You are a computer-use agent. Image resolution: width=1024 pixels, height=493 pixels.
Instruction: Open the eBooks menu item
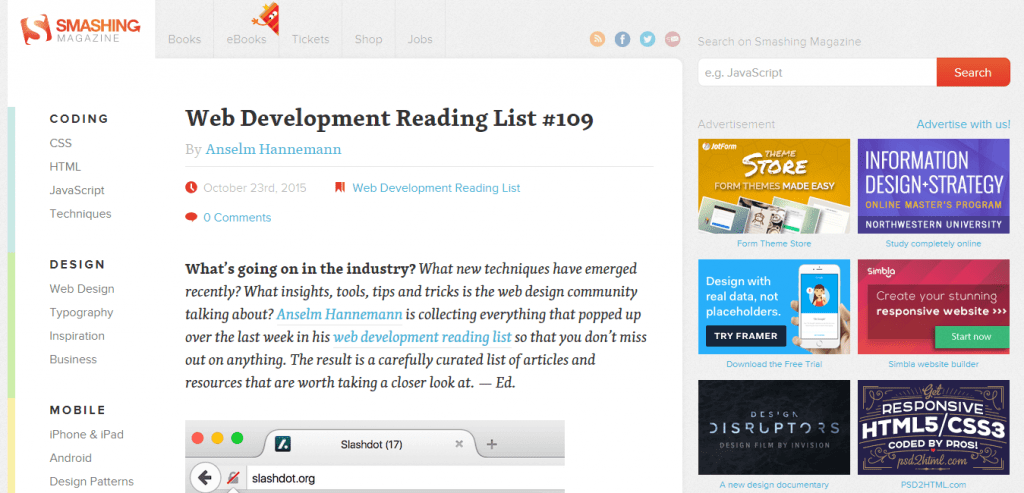(246, 39)
